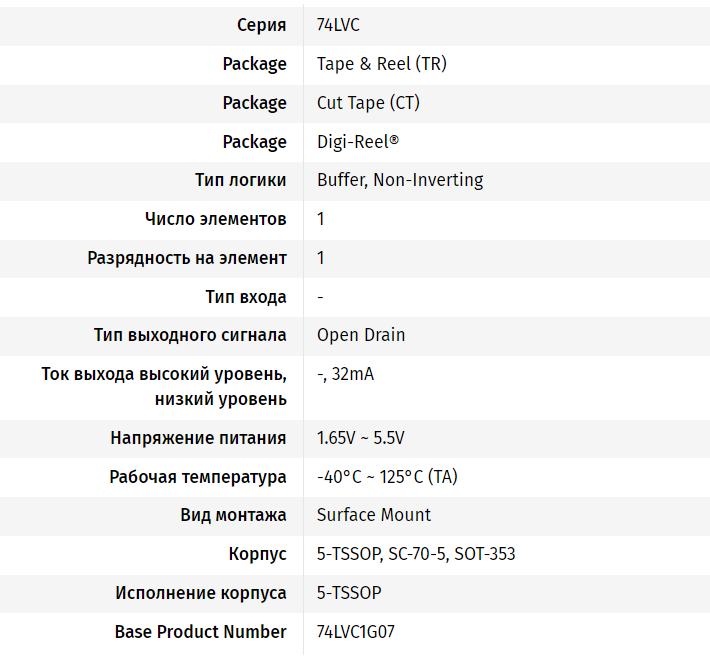The width and height of the screenshot is (710, 656).
Task: Click the Серия row label
Action: click(262, 25)
